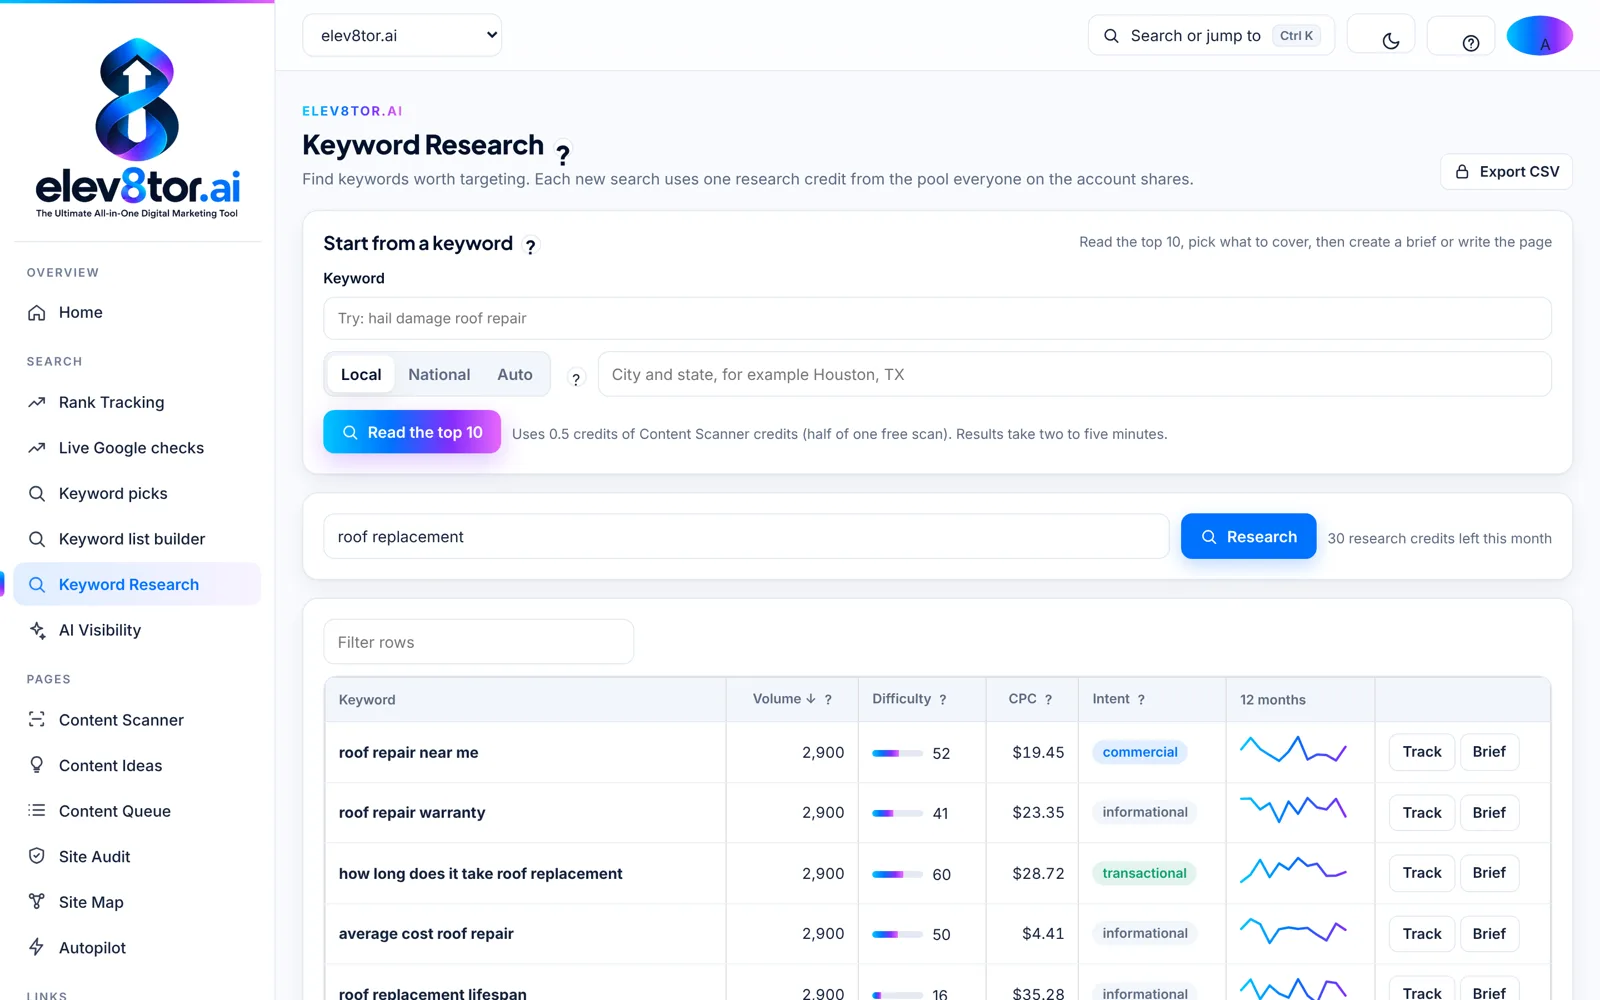Viewport: 1600px width, 1000px height.
Task: Open Site Map page
Action: click(137, 902)
